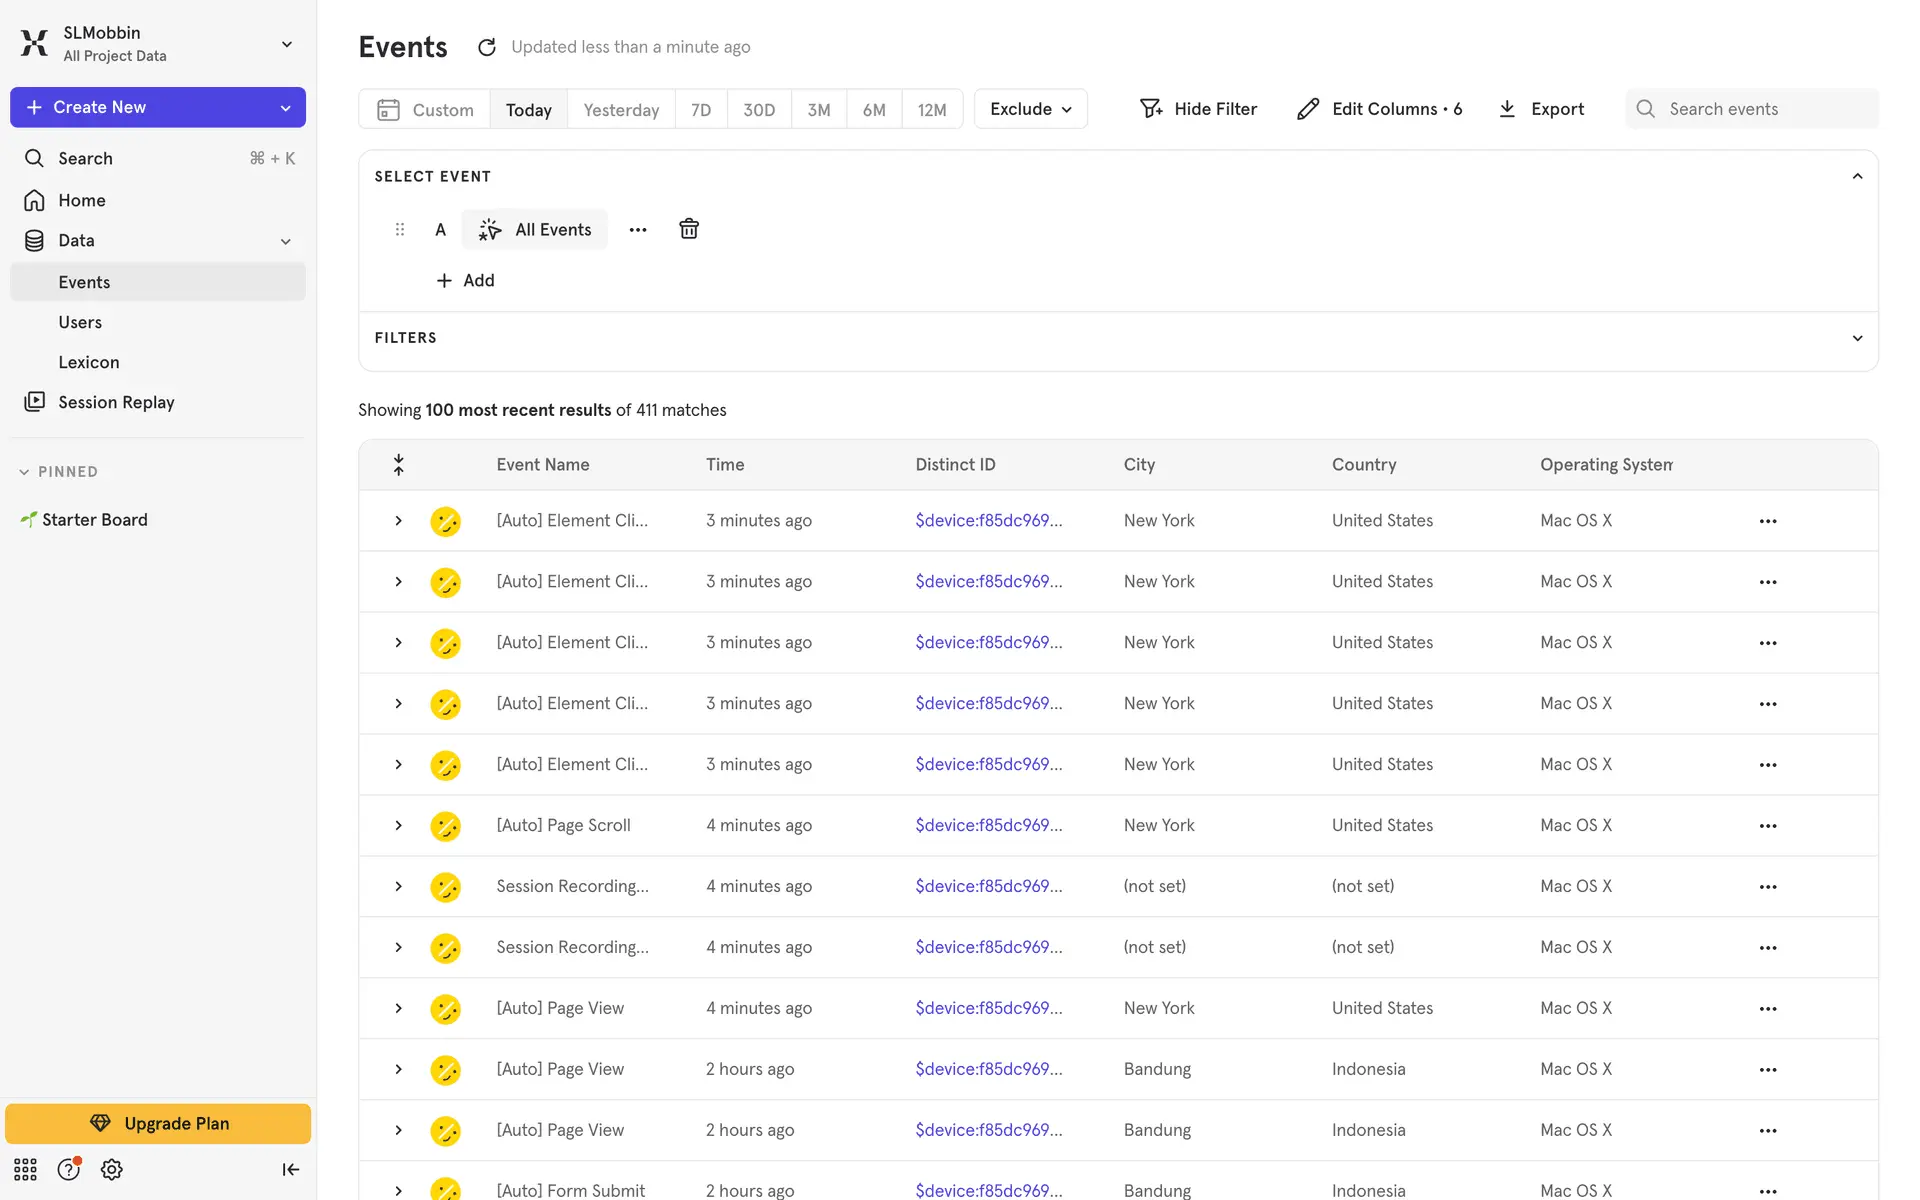Toggle the Hide Filter button
Image resolution: width=1920 pixels, height=1200 pixels.
click(1198, 109)
